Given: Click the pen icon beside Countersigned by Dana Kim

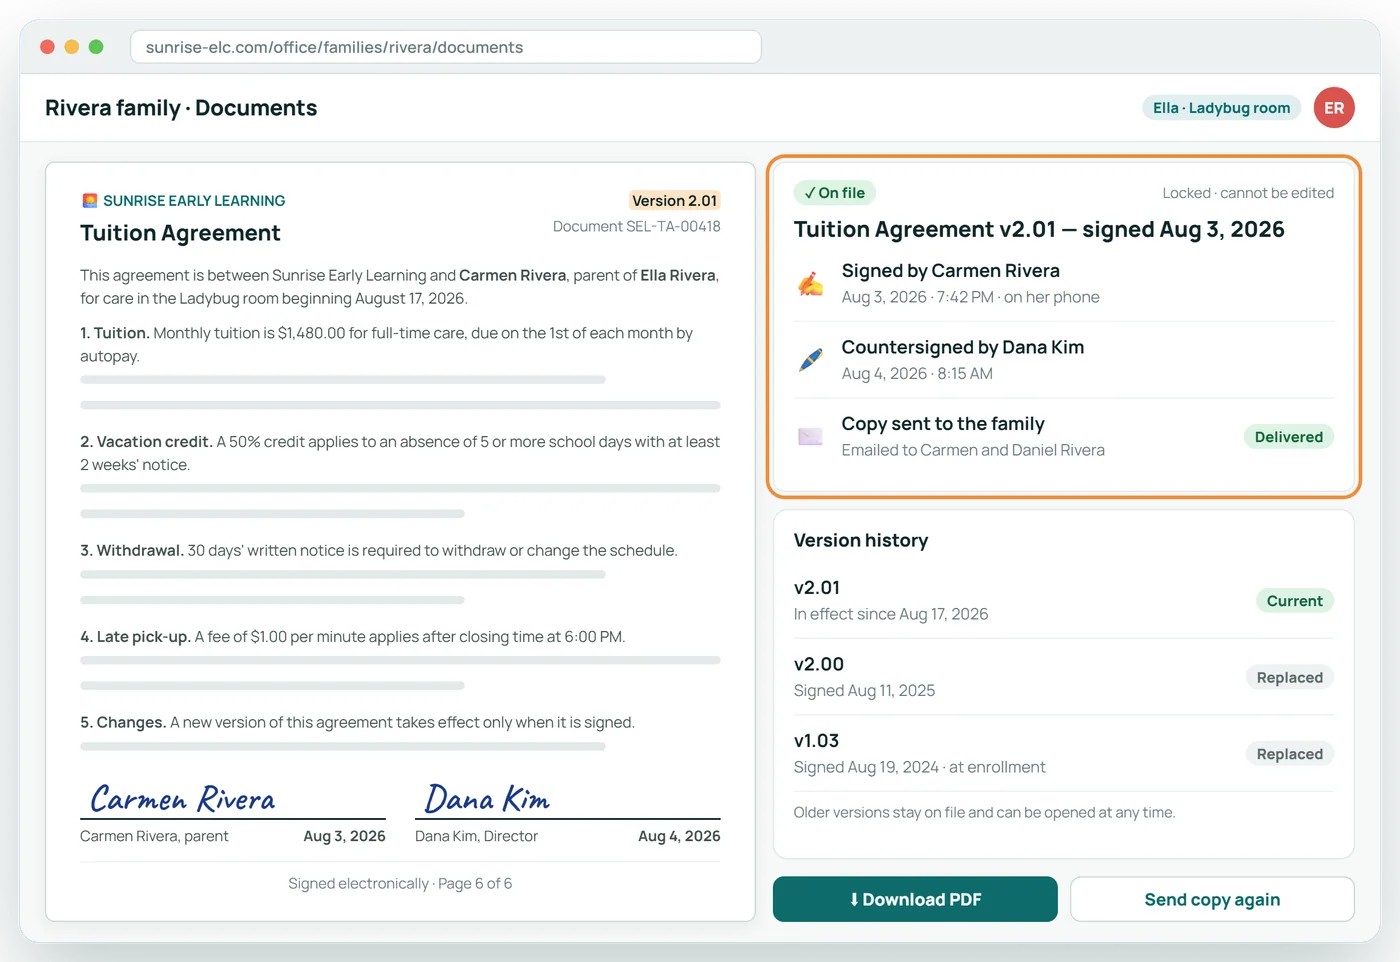Looking at the screenshot, I should pyautogui.click(x=811, y=360).
